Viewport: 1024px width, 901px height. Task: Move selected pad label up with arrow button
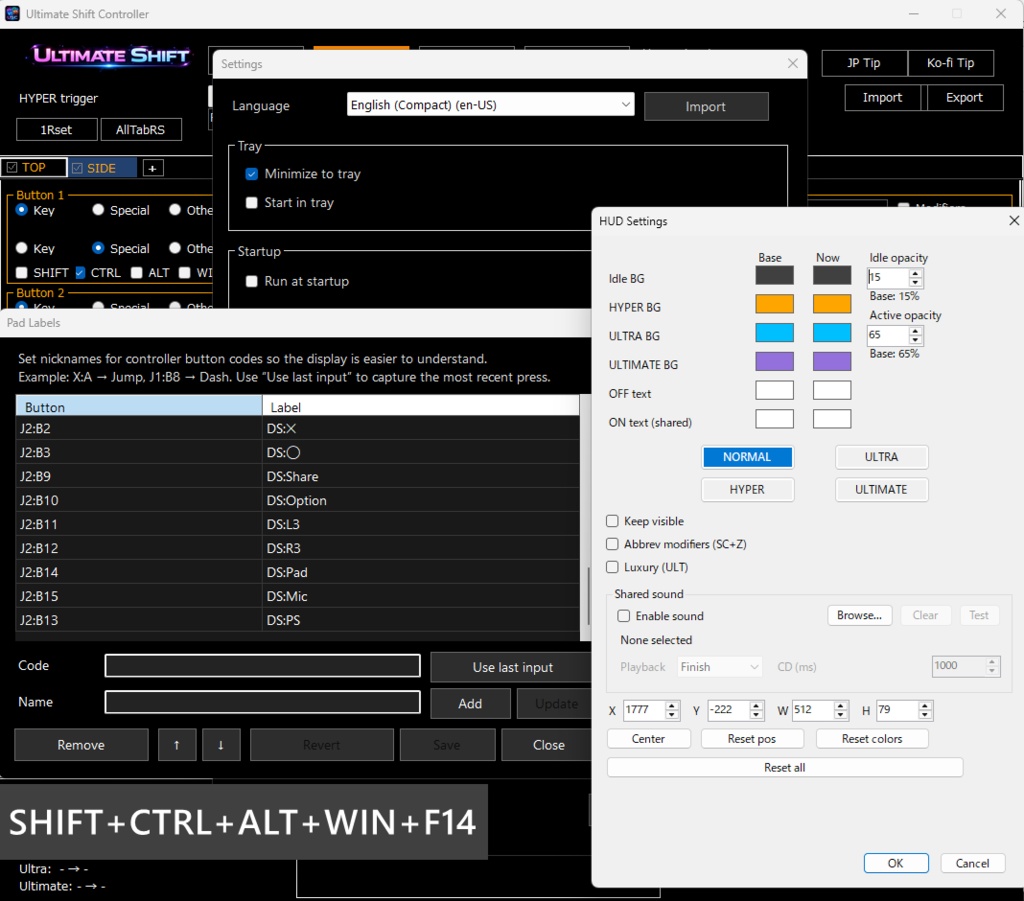click(177, 744)
